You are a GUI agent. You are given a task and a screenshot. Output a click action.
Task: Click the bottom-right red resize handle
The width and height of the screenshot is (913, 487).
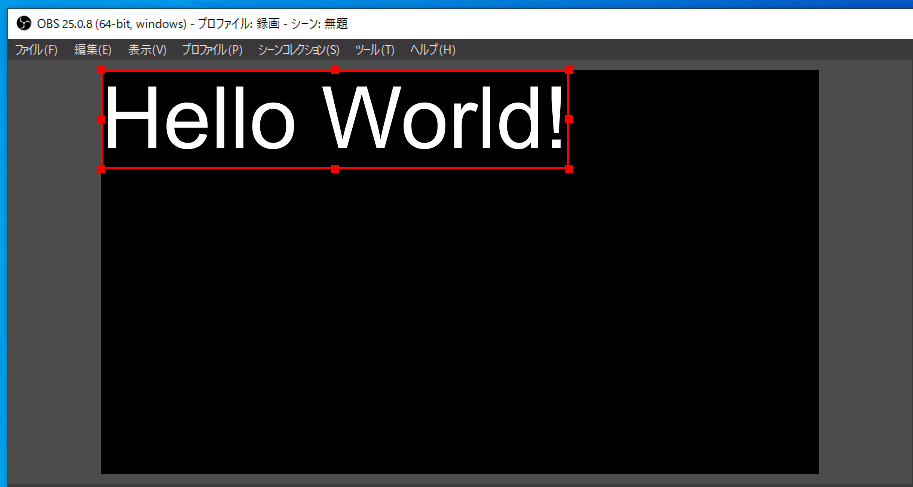click(569, 169)
